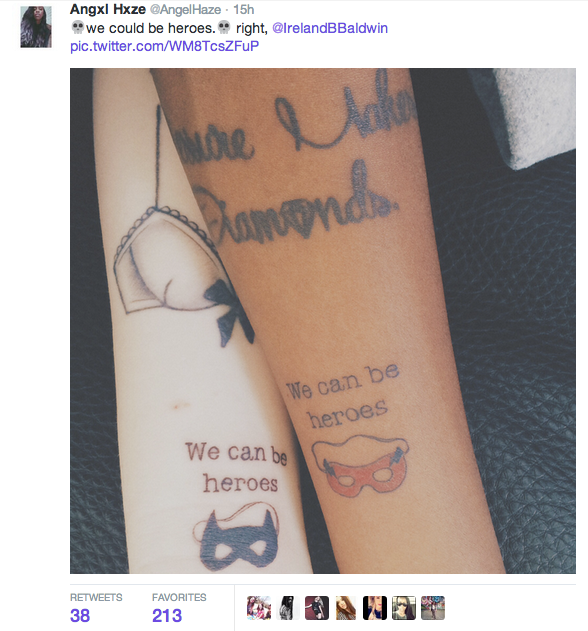Open the avatar wearing dark sunglasses
This screenshot has width=588, height=631.
[404, 608]
